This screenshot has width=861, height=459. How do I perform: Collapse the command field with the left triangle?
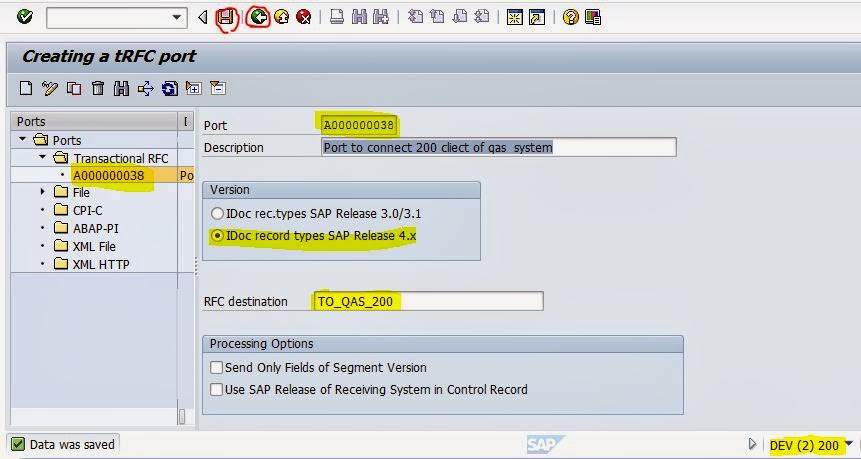tap(203, 18)
